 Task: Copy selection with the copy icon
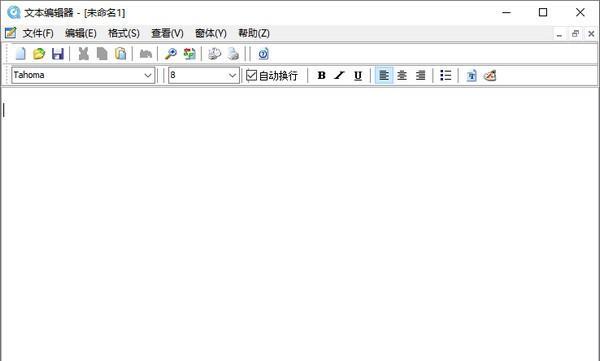[102, 54]
